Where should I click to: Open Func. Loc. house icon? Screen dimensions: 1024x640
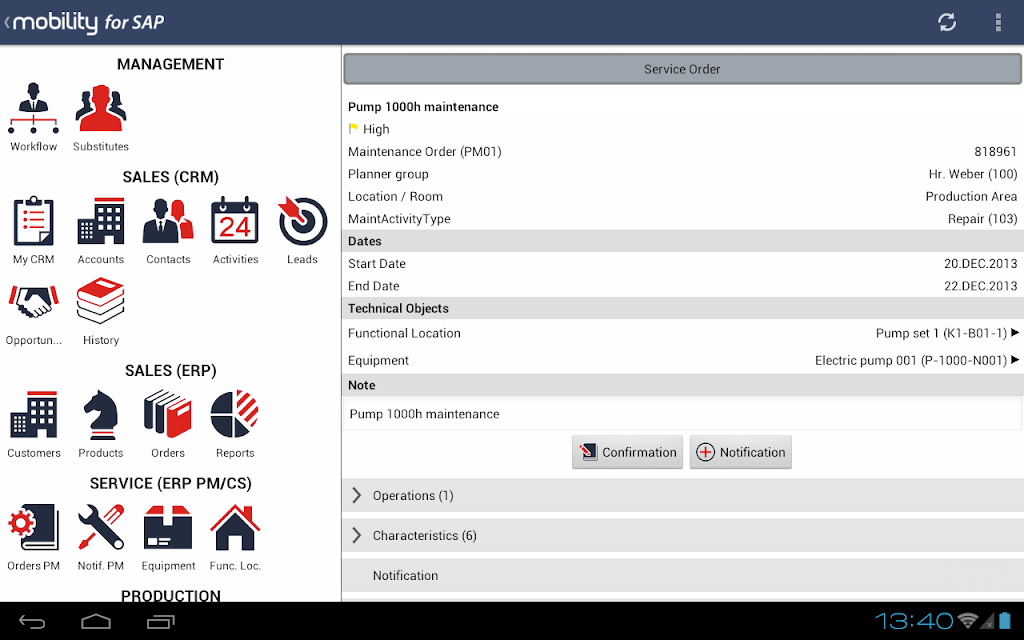click(x=235, y=528)
